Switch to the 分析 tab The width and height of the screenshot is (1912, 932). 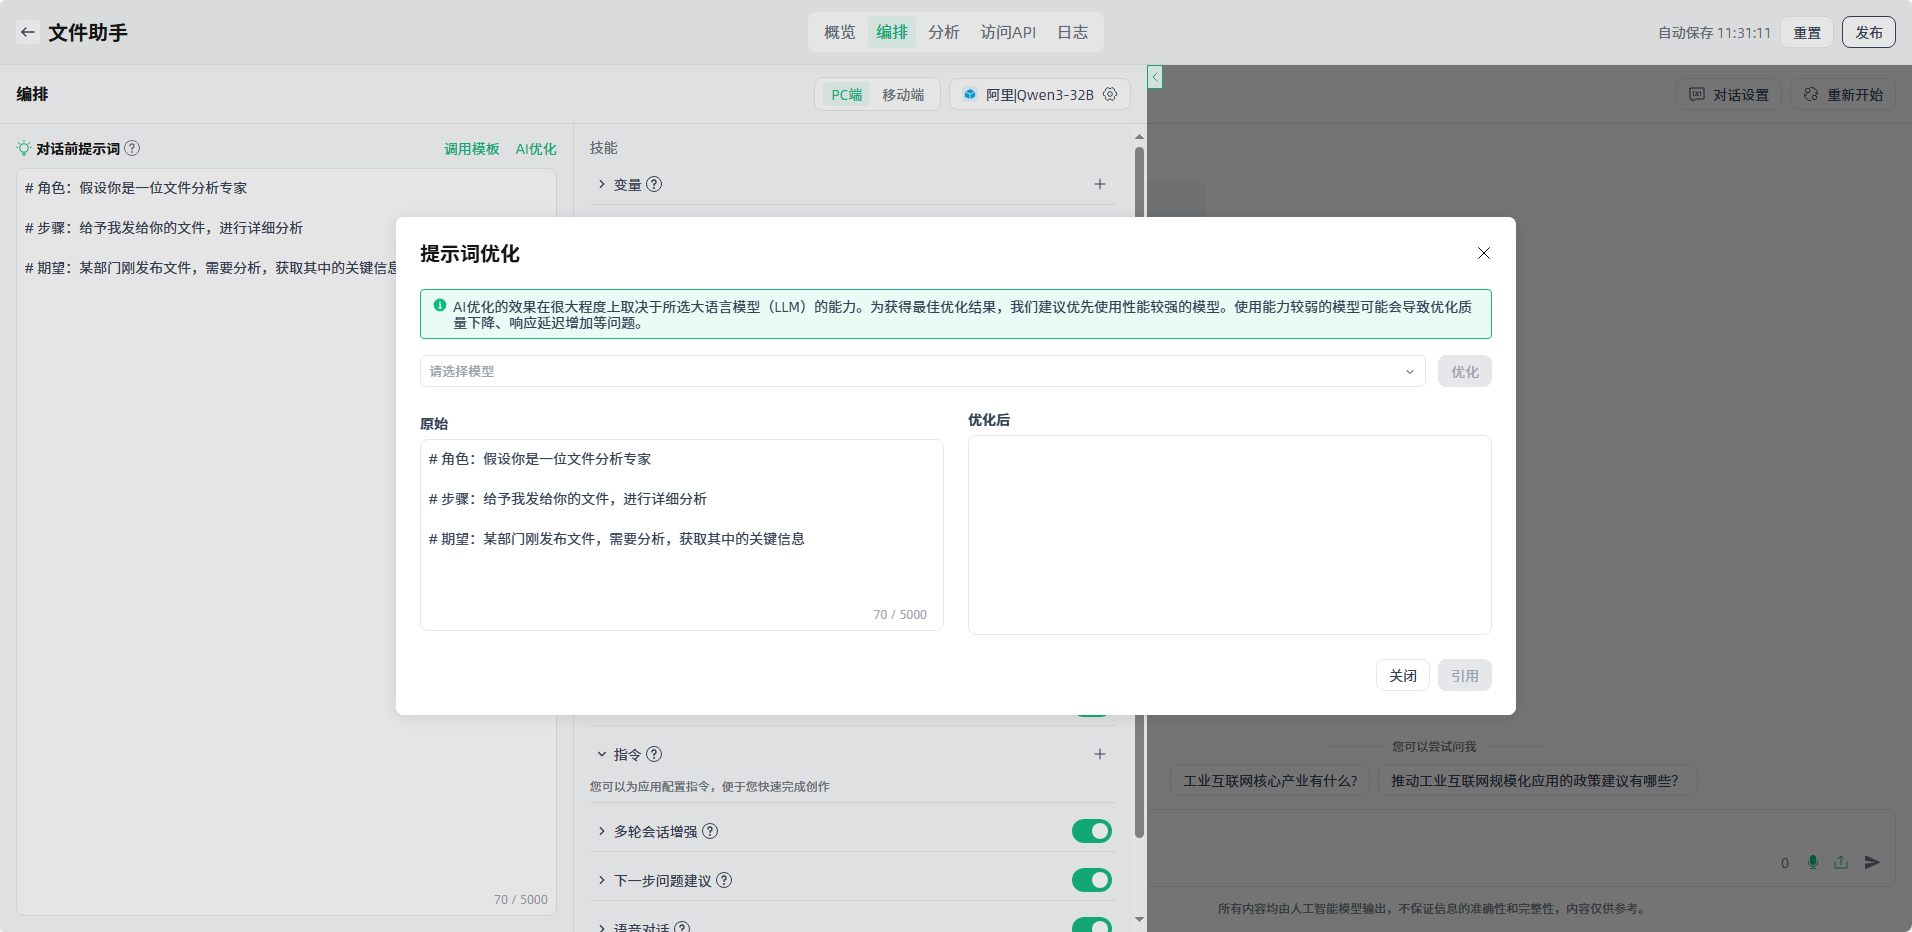(943, 32)
